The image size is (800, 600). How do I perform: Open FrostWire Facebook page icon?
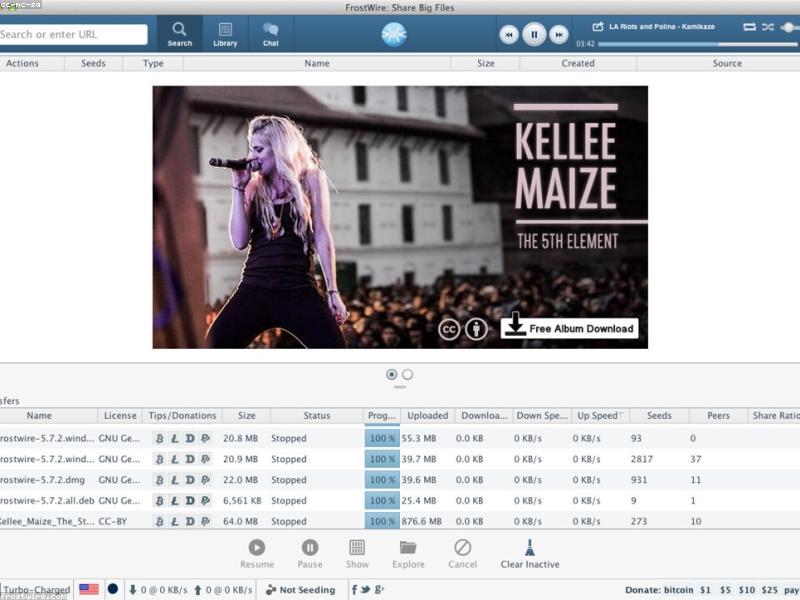coord(354,590)
